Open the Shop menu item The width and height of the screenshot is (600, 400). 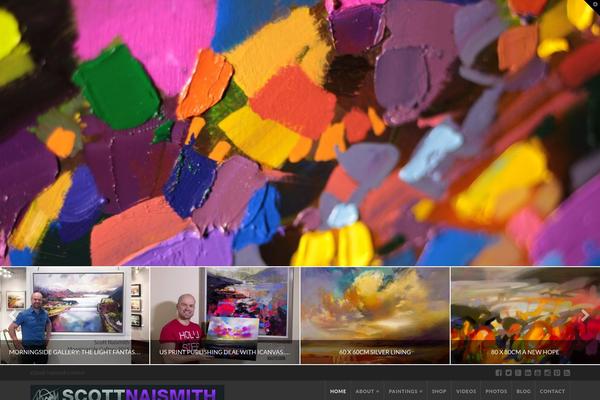(439, 391)
